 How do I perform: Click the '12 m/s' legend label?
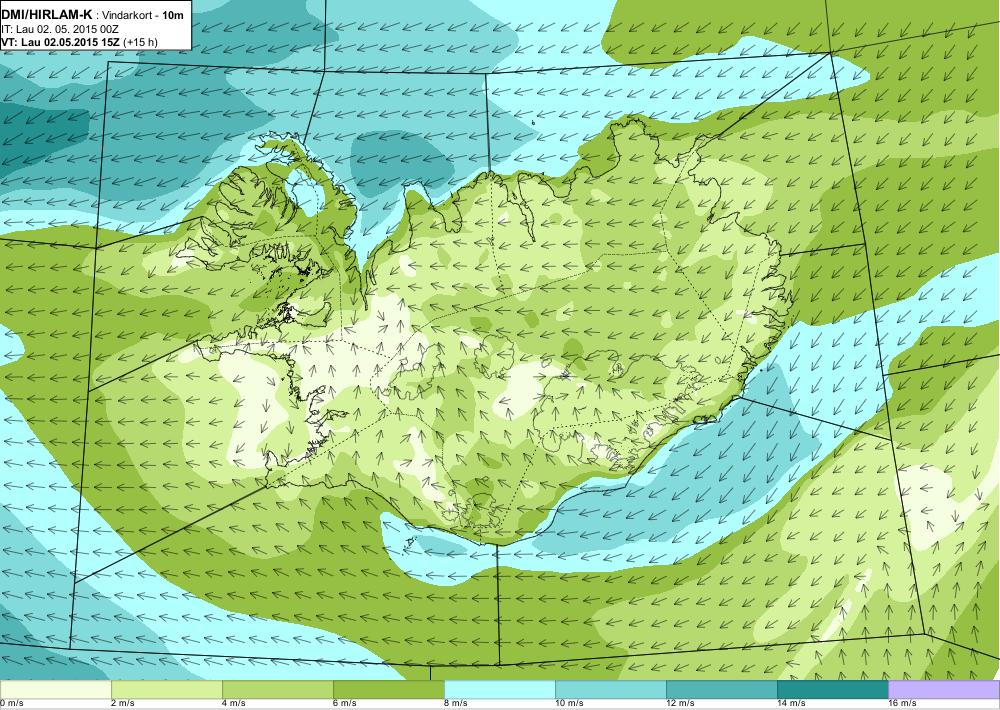pyautogui.click(x=680, y=704)
